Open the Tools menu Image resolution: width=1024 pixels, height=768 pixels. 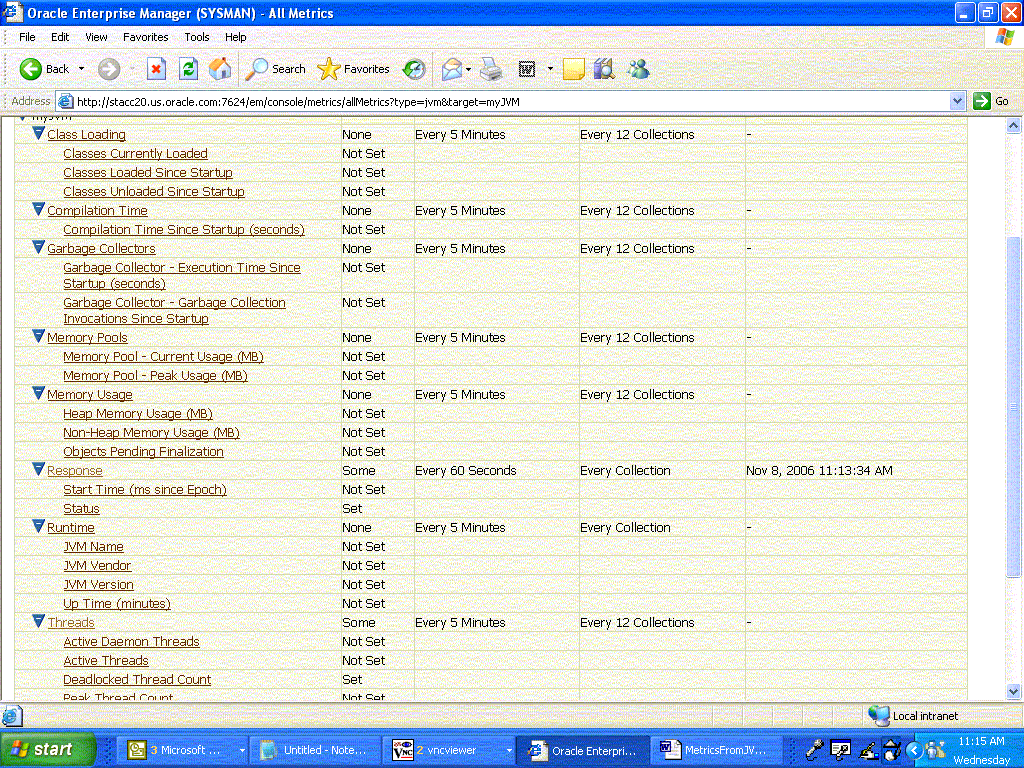pos(197,37)
